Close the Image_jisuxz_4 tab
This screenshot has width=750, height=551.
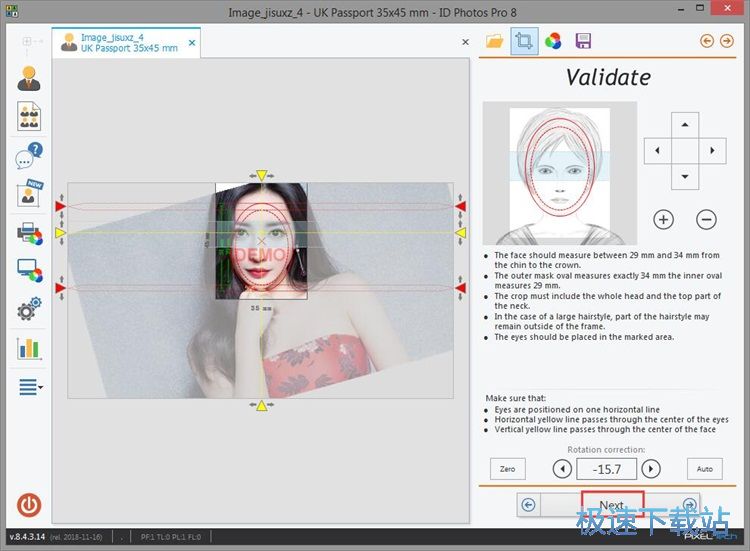pos(465,43)
